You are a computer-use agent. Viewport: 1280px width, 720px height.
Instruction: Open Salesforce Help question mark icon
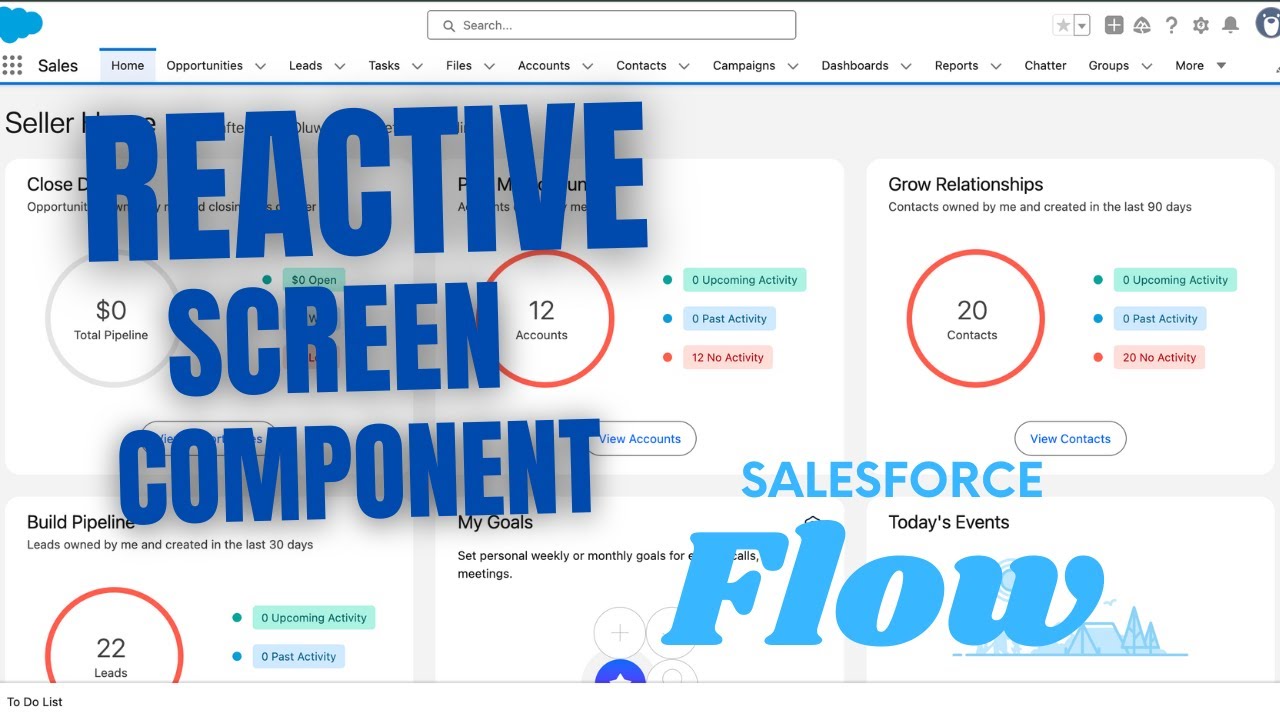tap(1171, 25)
